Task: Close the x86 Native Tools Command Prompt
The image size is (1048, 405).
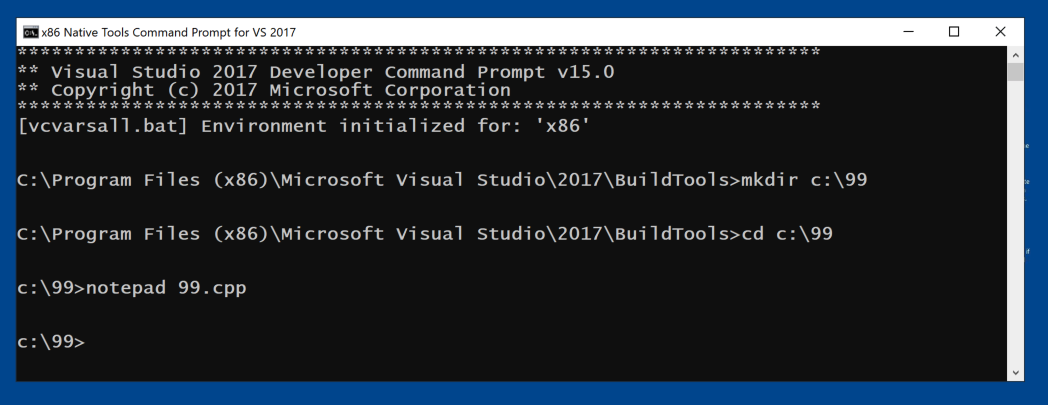Action: (x=1000, y=31)
